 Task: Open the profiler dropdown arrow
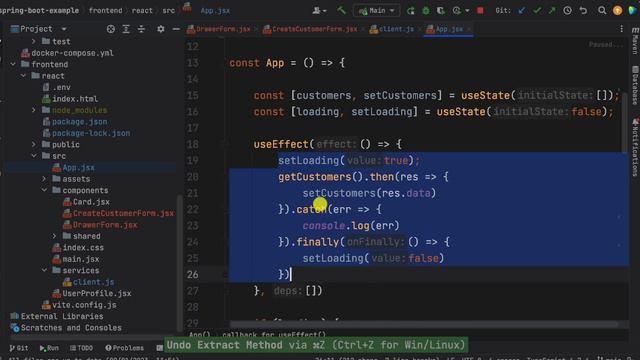pos(467,11)
